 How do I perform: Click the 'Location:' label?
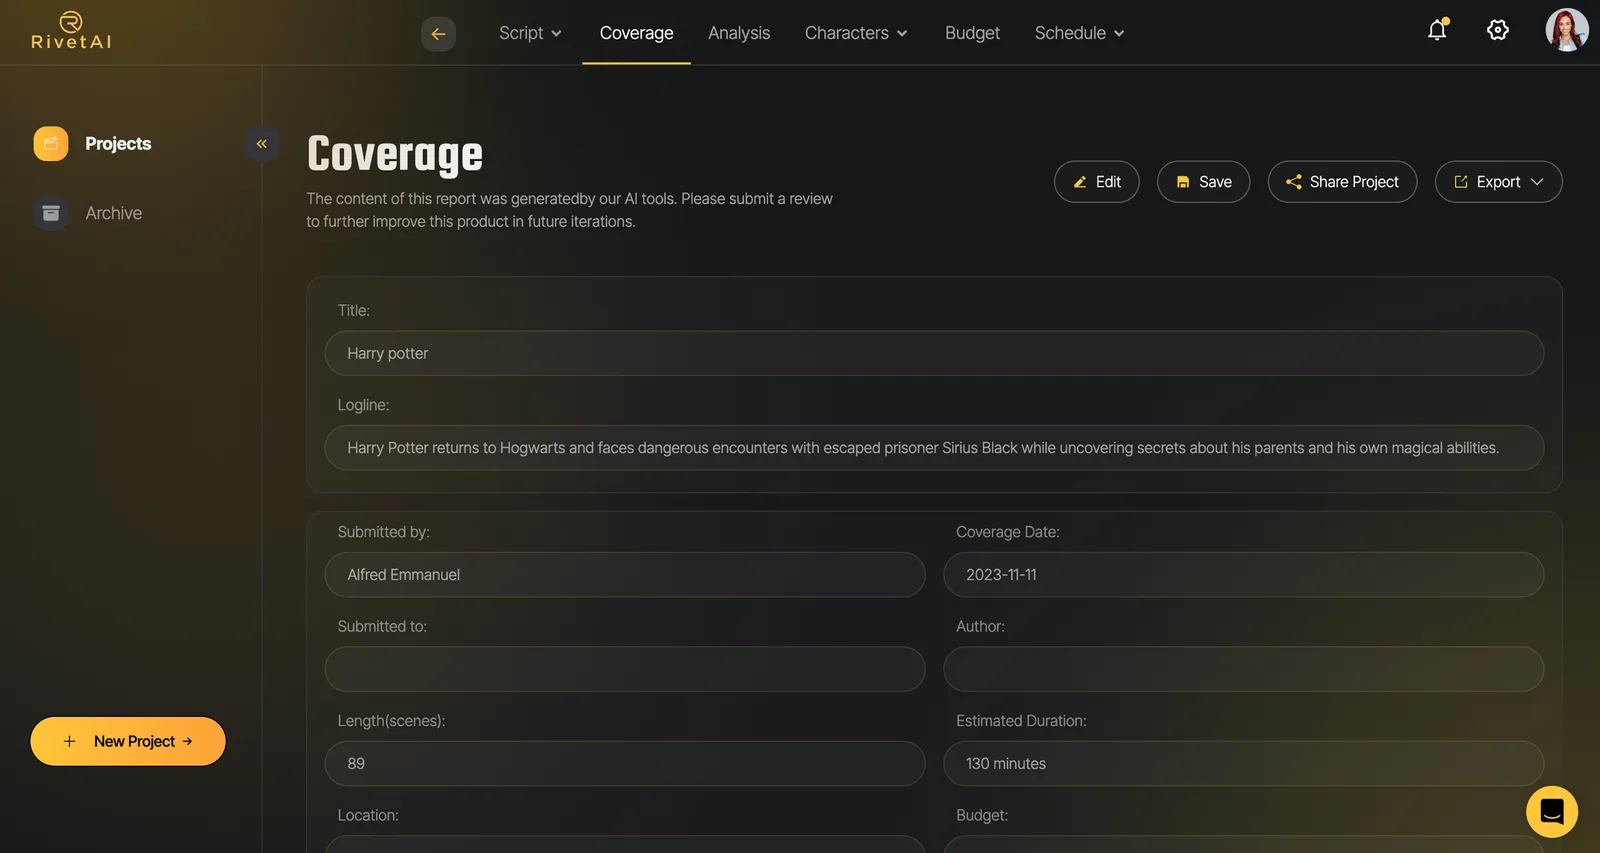pos(368,815)
